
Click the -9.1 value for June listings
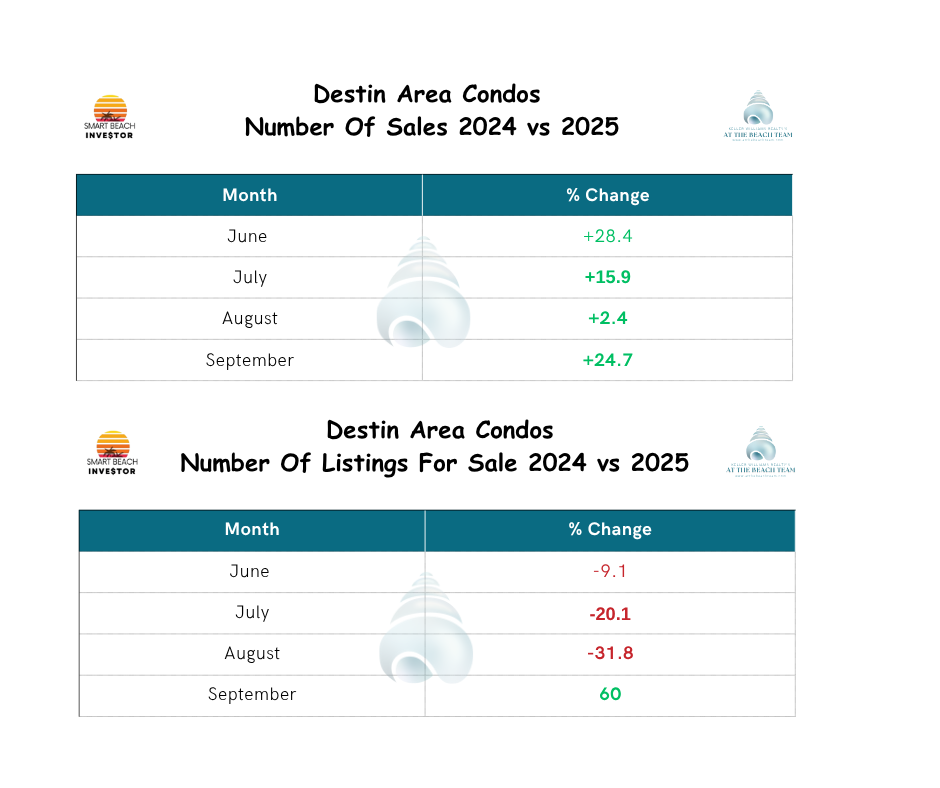(610, 571)
